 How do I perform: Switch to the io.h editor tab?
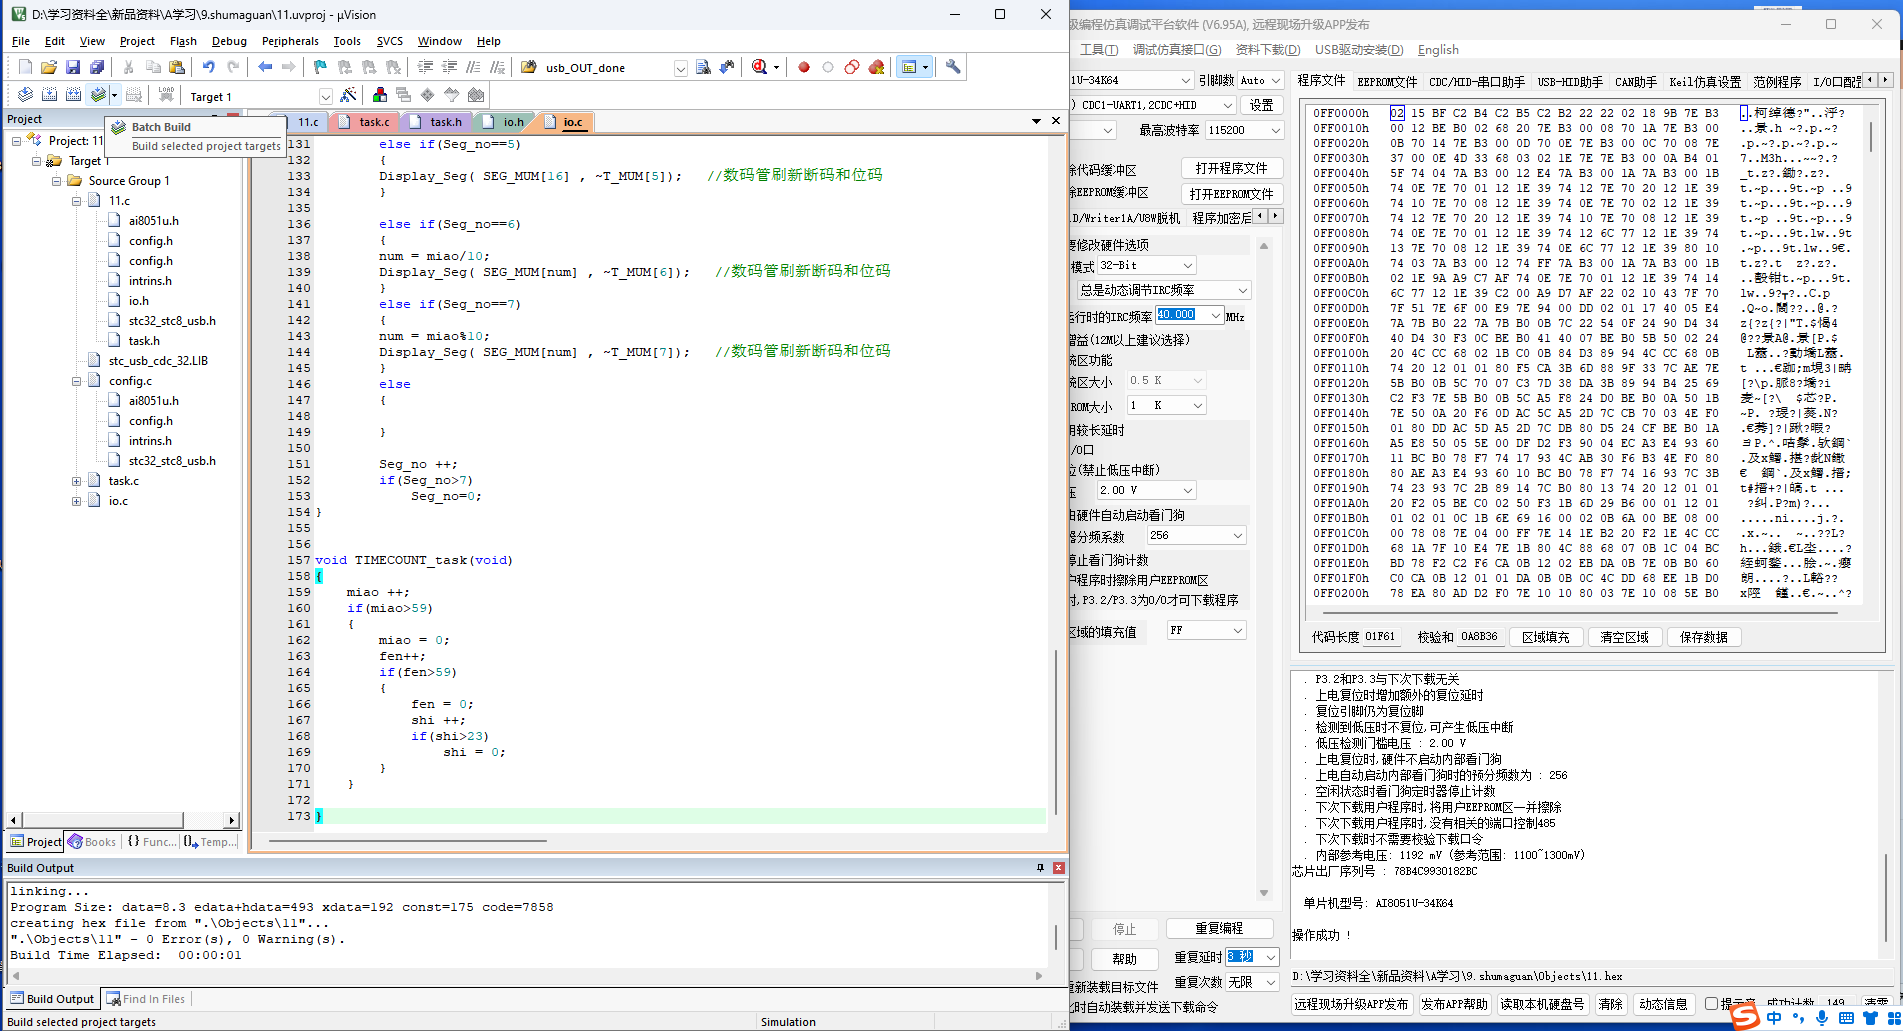(506, 122)
